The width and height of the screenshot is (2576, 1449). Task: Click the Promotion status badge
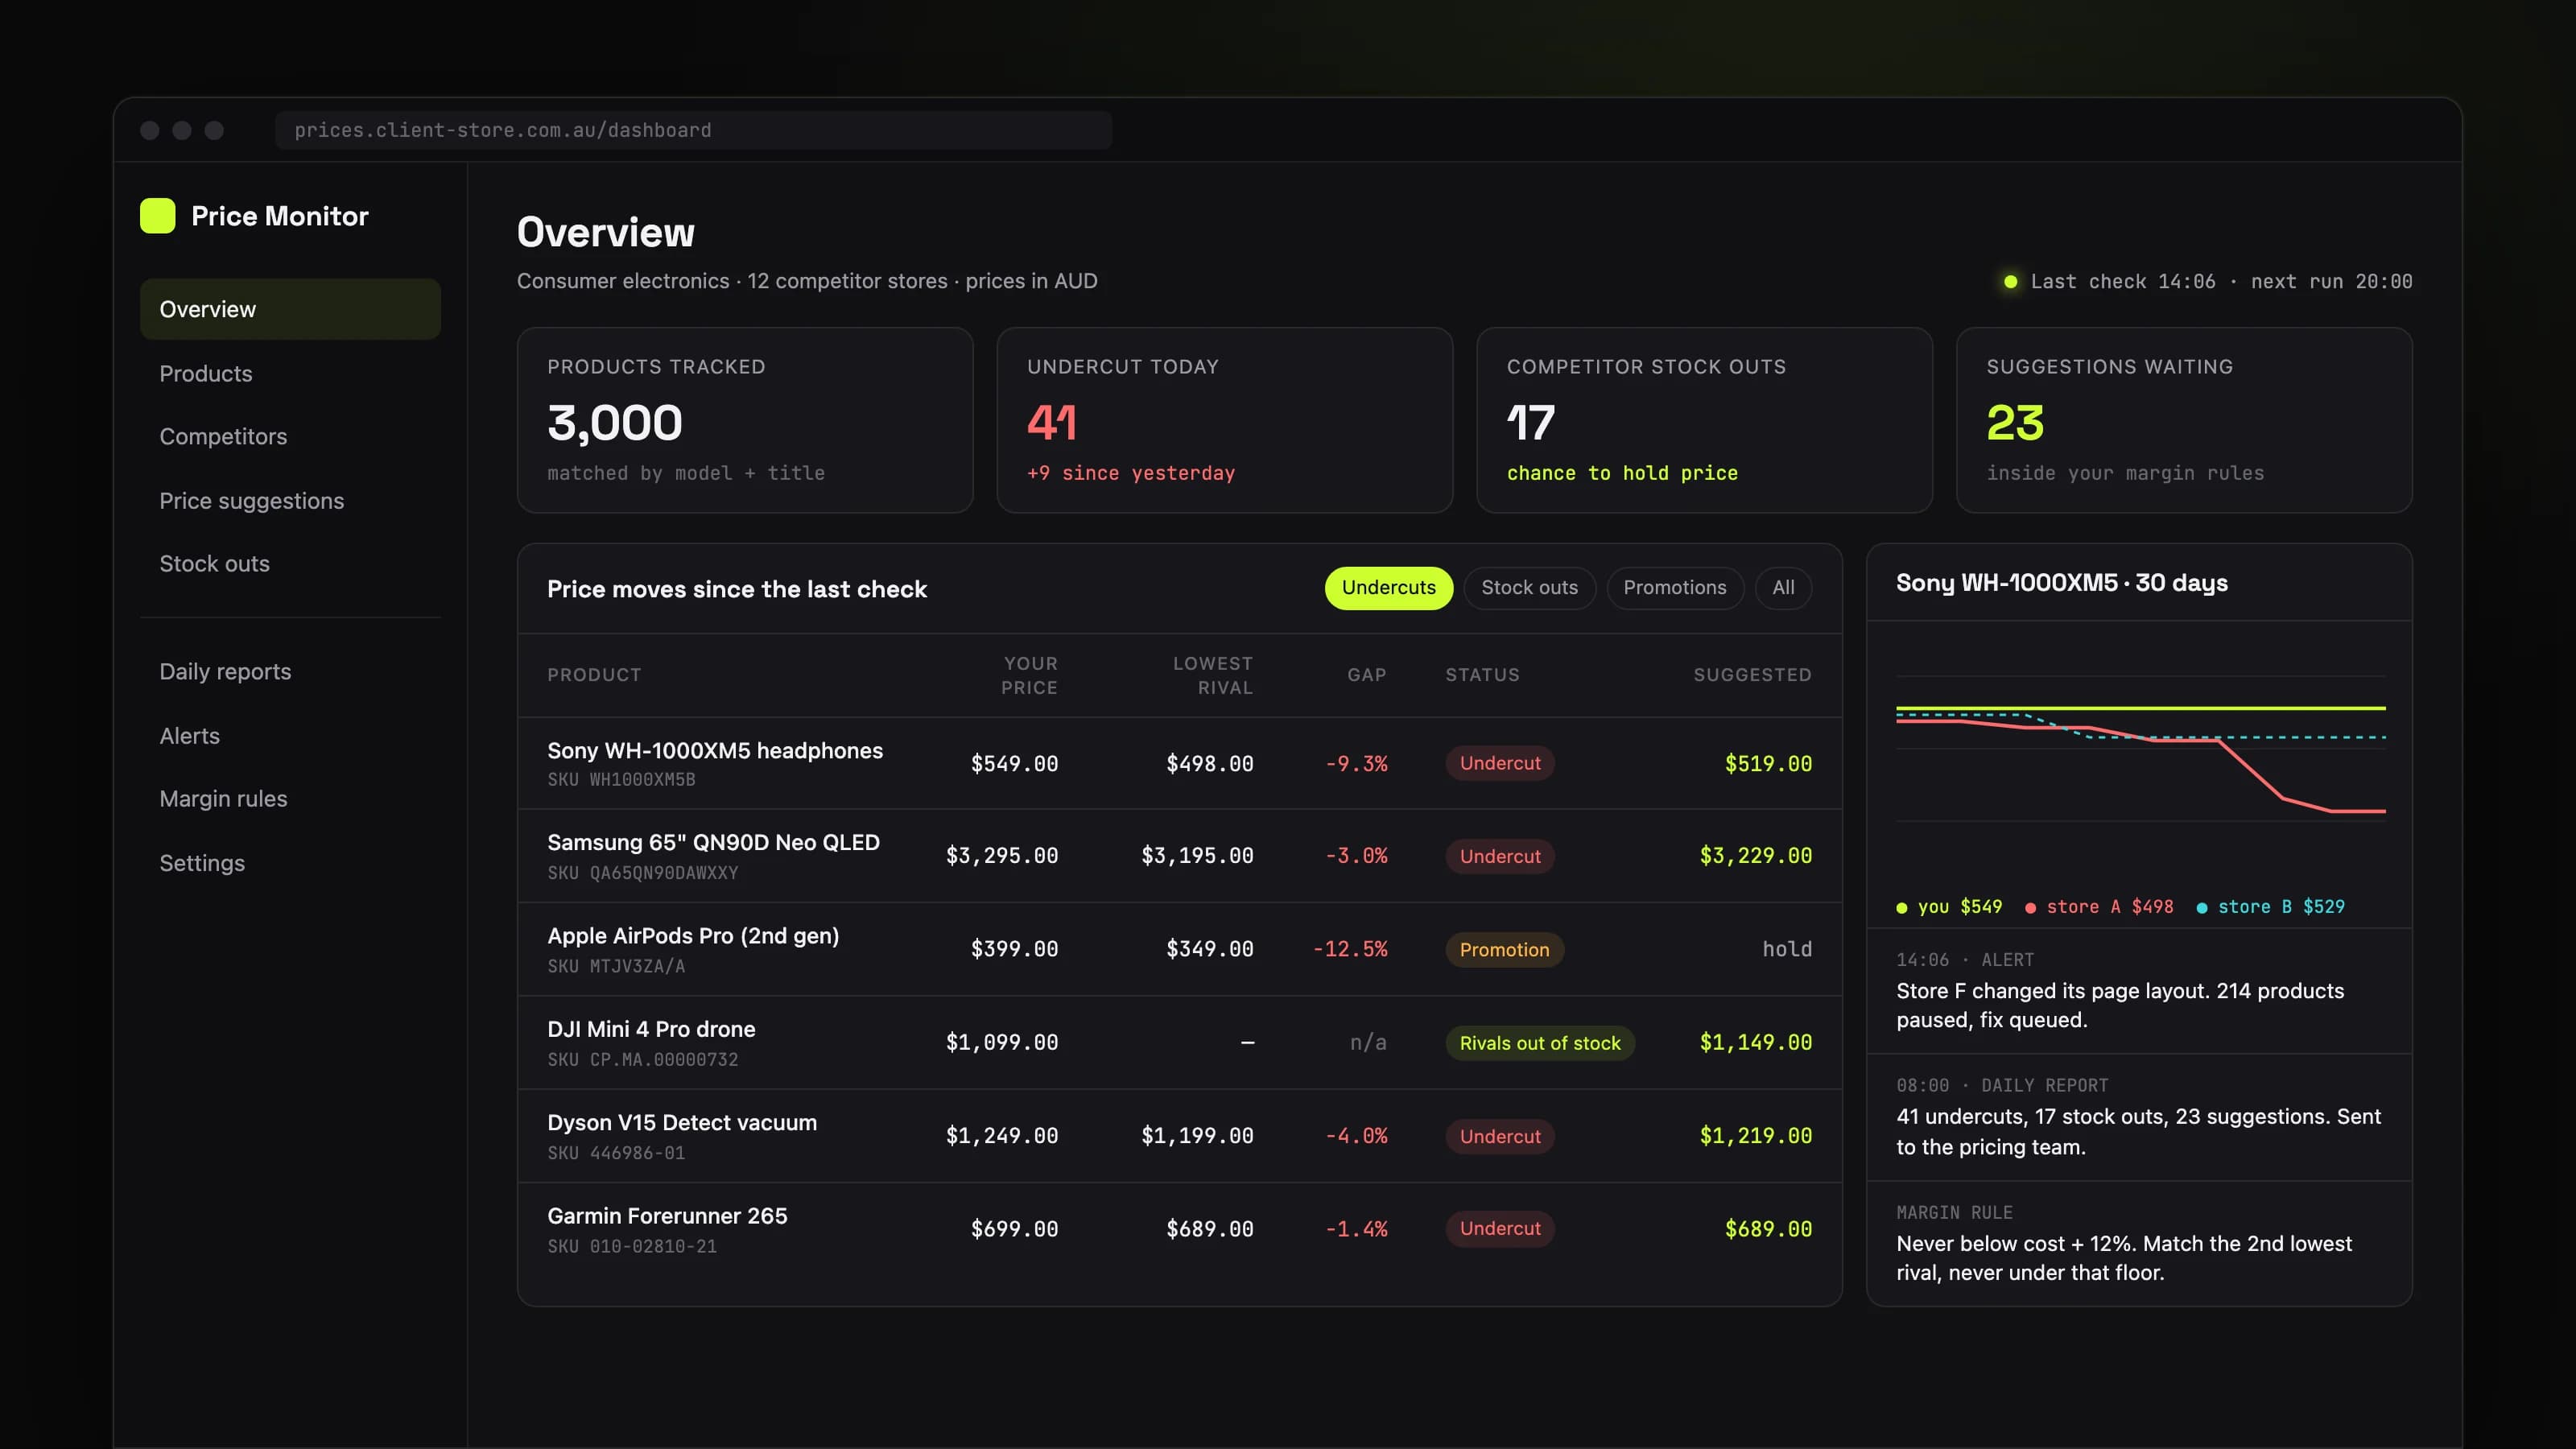pos(1504,950)
